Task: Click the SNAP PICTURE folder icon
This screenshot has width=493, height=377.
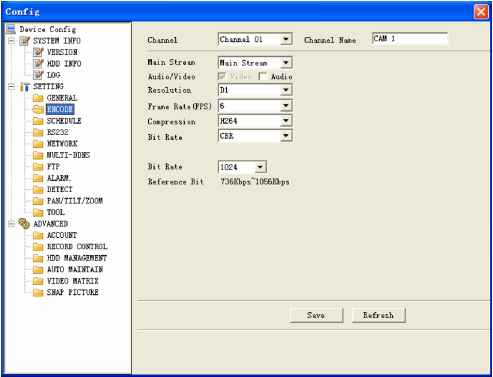Action: pyautogui.click(x=38, y=292)
